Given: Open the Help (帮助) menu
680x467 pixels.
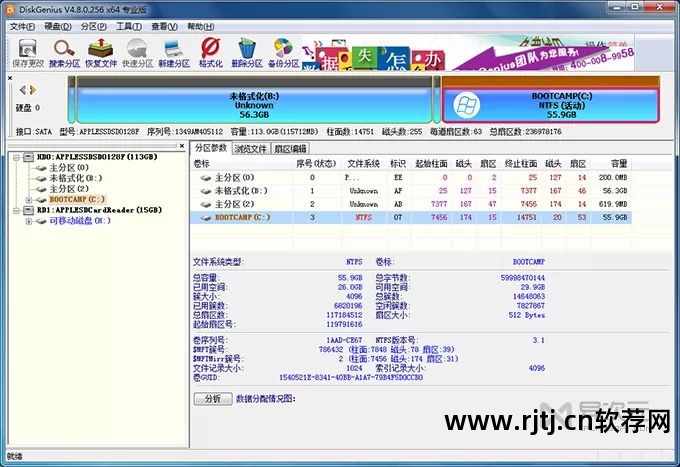Looking at the screenshot, I should [200, 26].
